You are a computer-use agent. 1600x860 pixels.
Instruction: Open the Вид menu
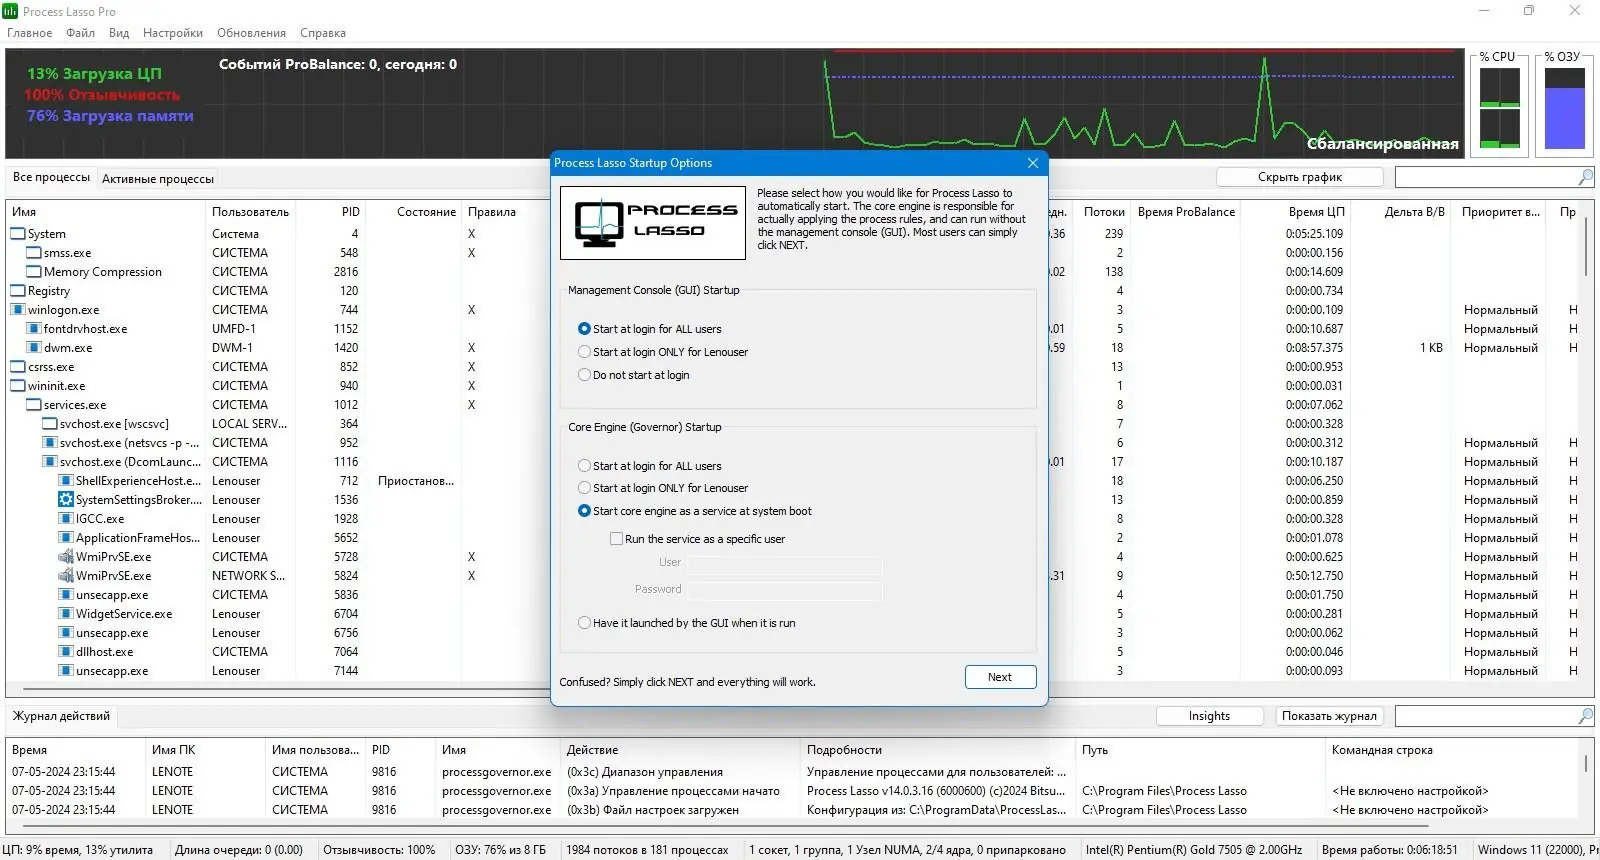(x=119, y=33)
